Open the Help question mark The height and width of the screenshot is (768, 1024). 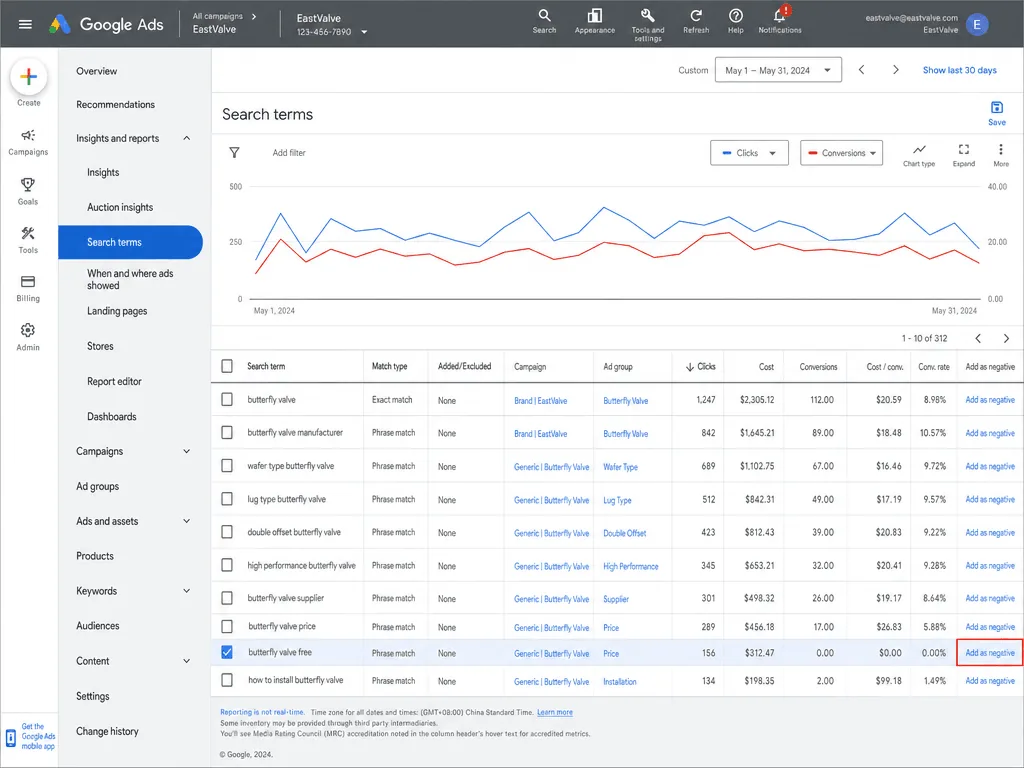click(735, 21)
